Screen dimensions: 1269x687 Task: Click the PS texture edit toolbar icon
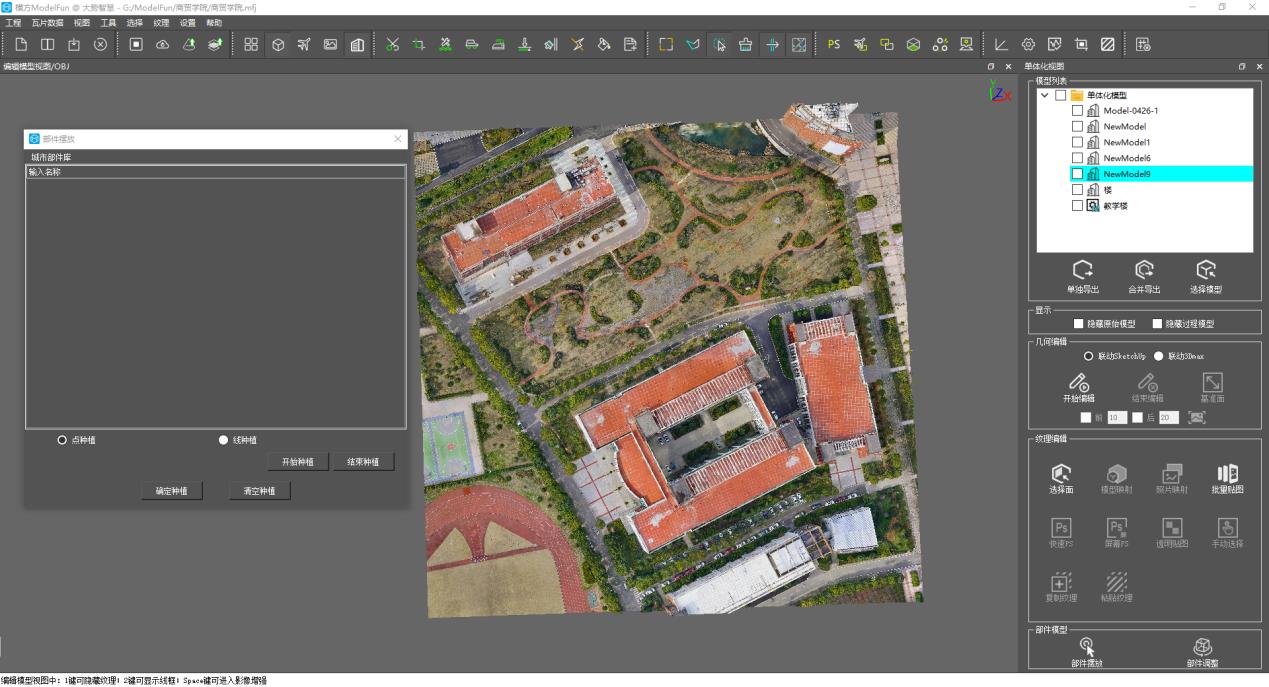click(x=834, y=44)
